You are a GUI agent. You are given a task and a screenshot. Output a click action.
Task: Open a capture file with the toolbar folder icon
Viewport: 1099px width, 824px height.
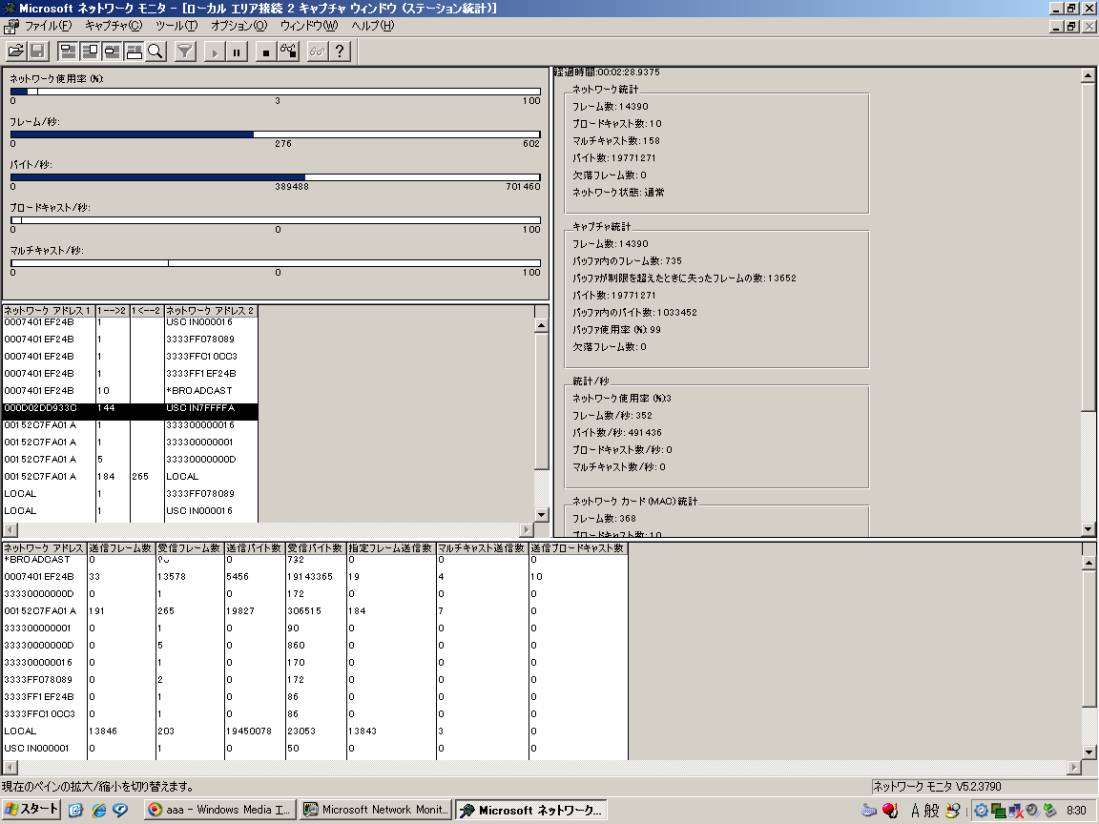[x=15, y=51]
